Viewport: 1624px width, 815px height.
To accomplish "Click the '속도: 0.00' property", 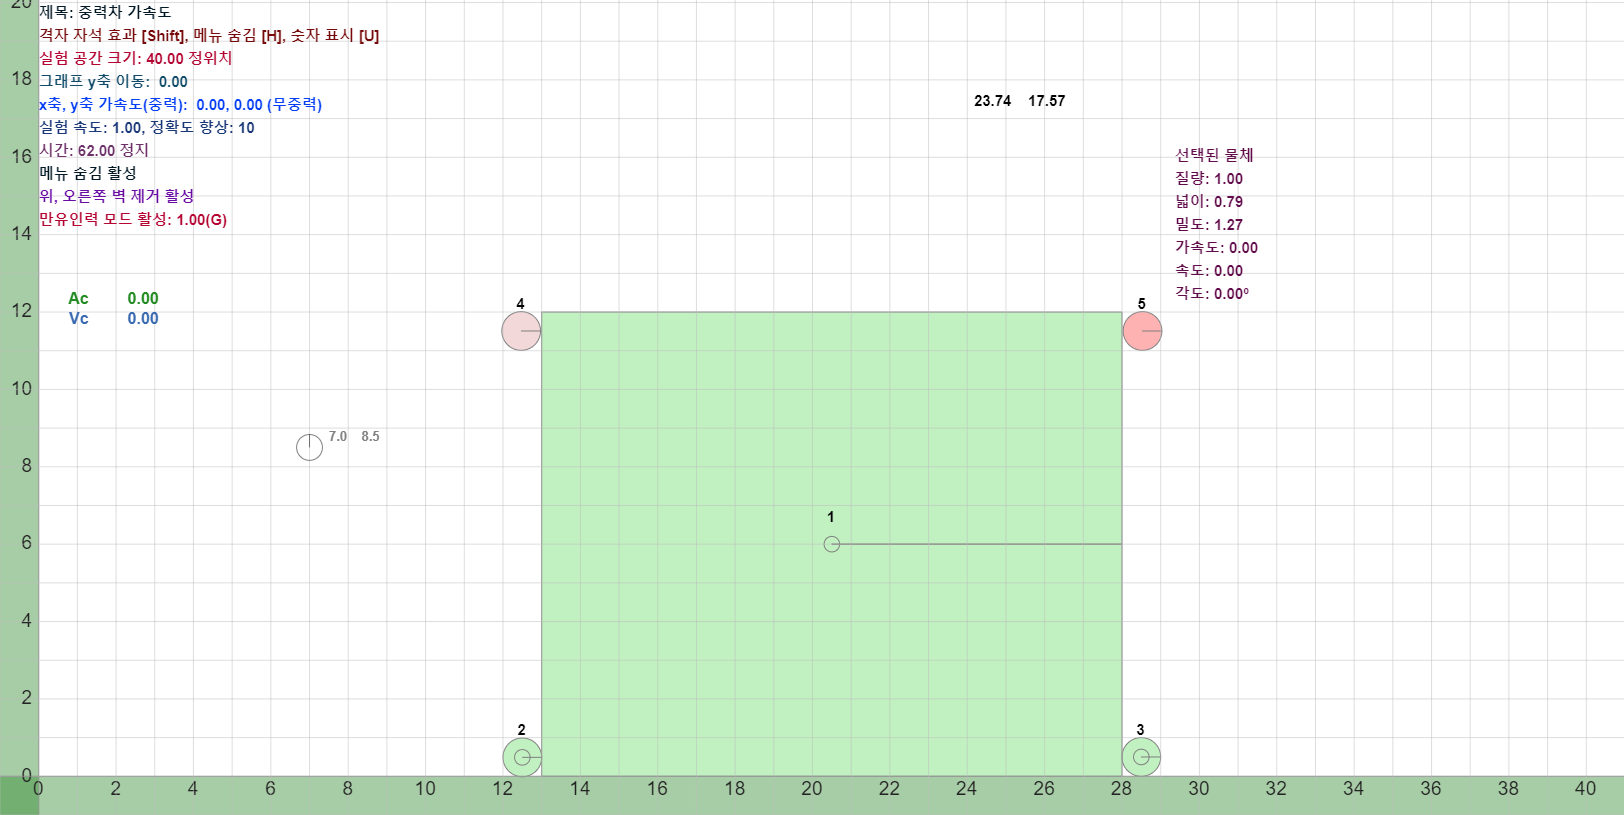I will [1209, 270].
